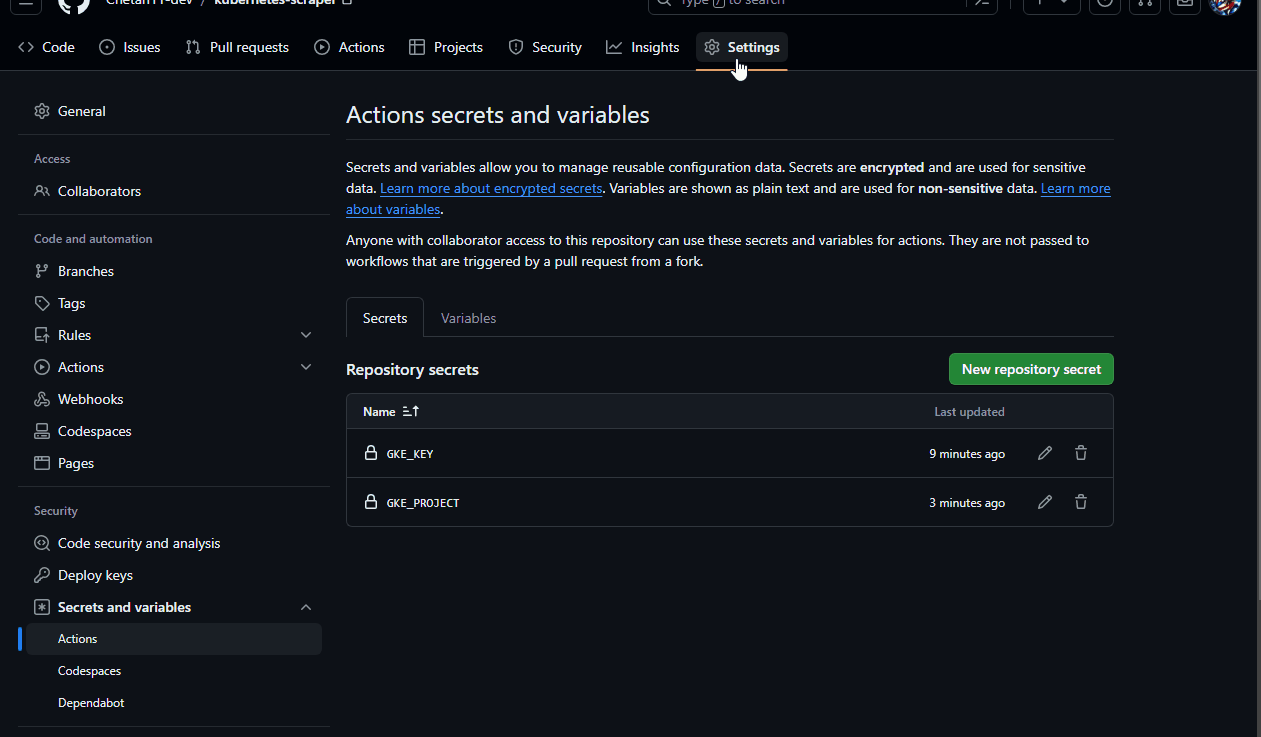Click the Actions secrets and variables heading
This screenshot has width=1261, height=737.
pyautogui.click(x=498, y=115)
